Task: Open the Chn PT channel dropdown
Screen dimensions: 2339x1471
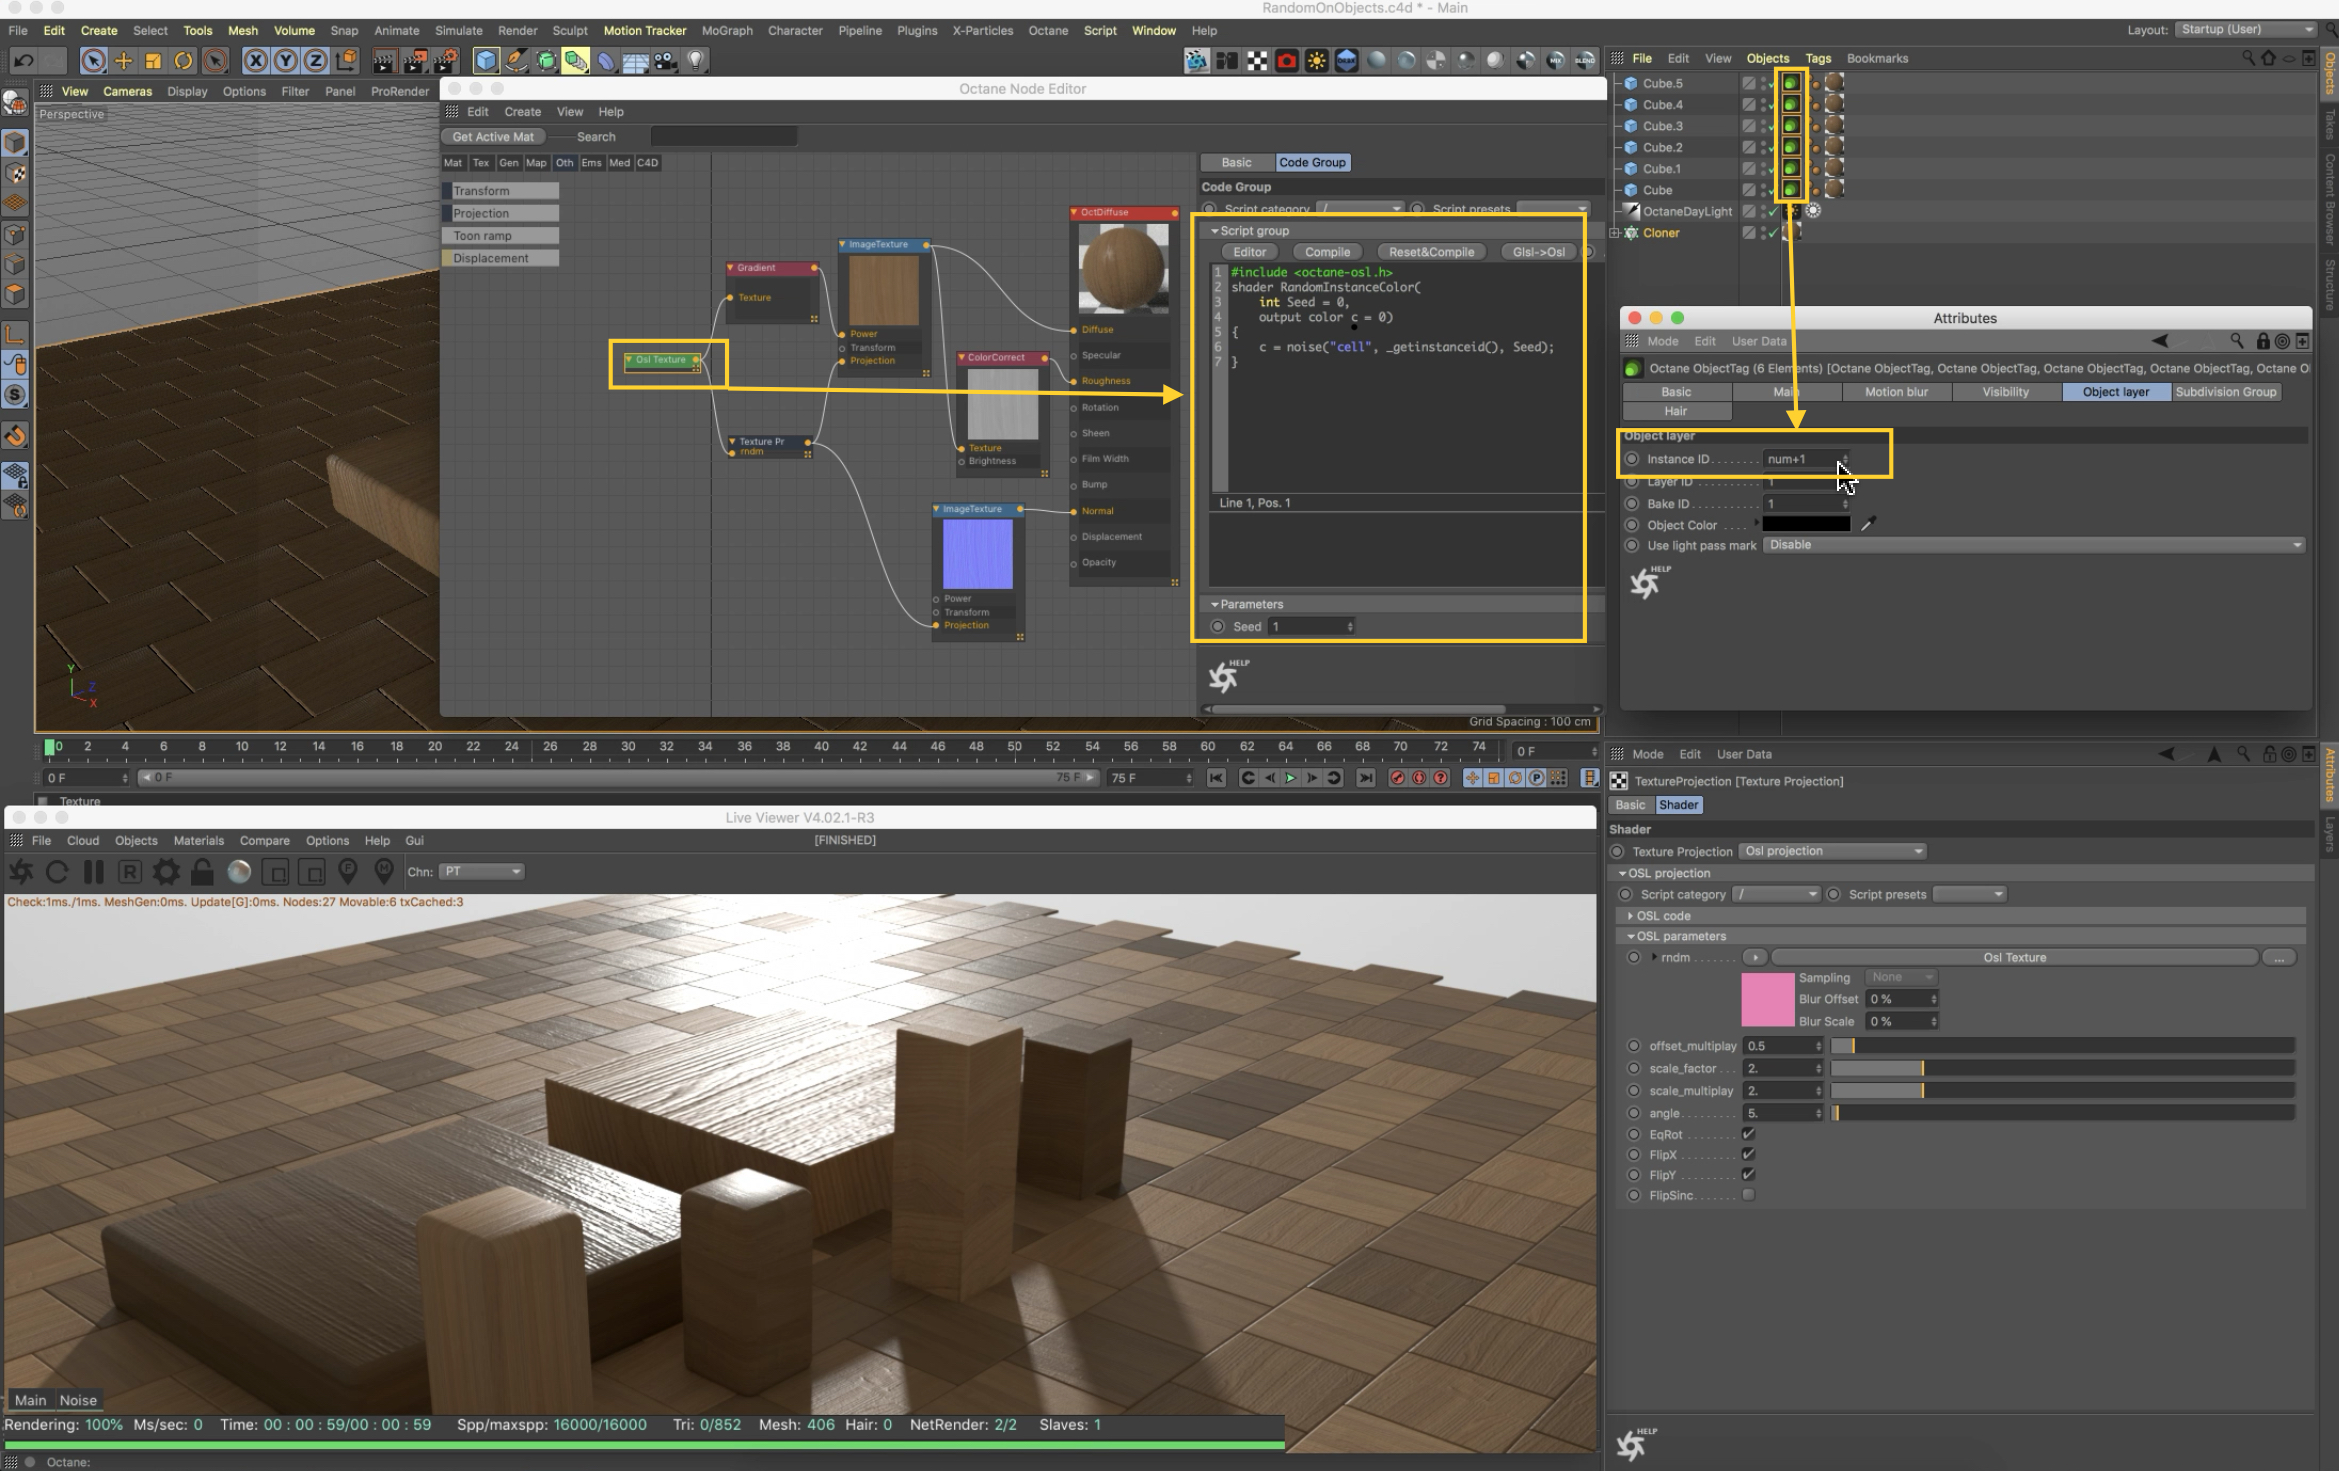Action: pyautogui.click(x=482, y=872)
